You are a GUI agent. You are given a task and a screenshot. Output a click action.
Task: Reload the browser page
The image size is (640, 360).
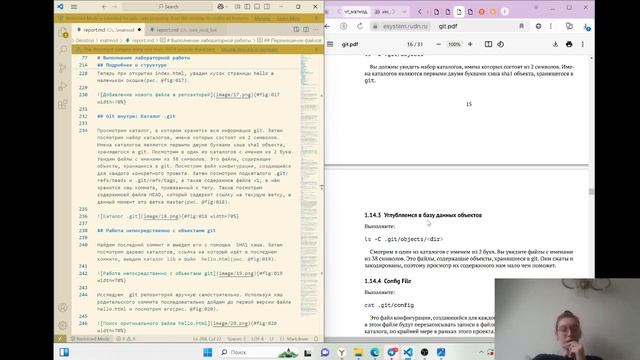(360, 26)
